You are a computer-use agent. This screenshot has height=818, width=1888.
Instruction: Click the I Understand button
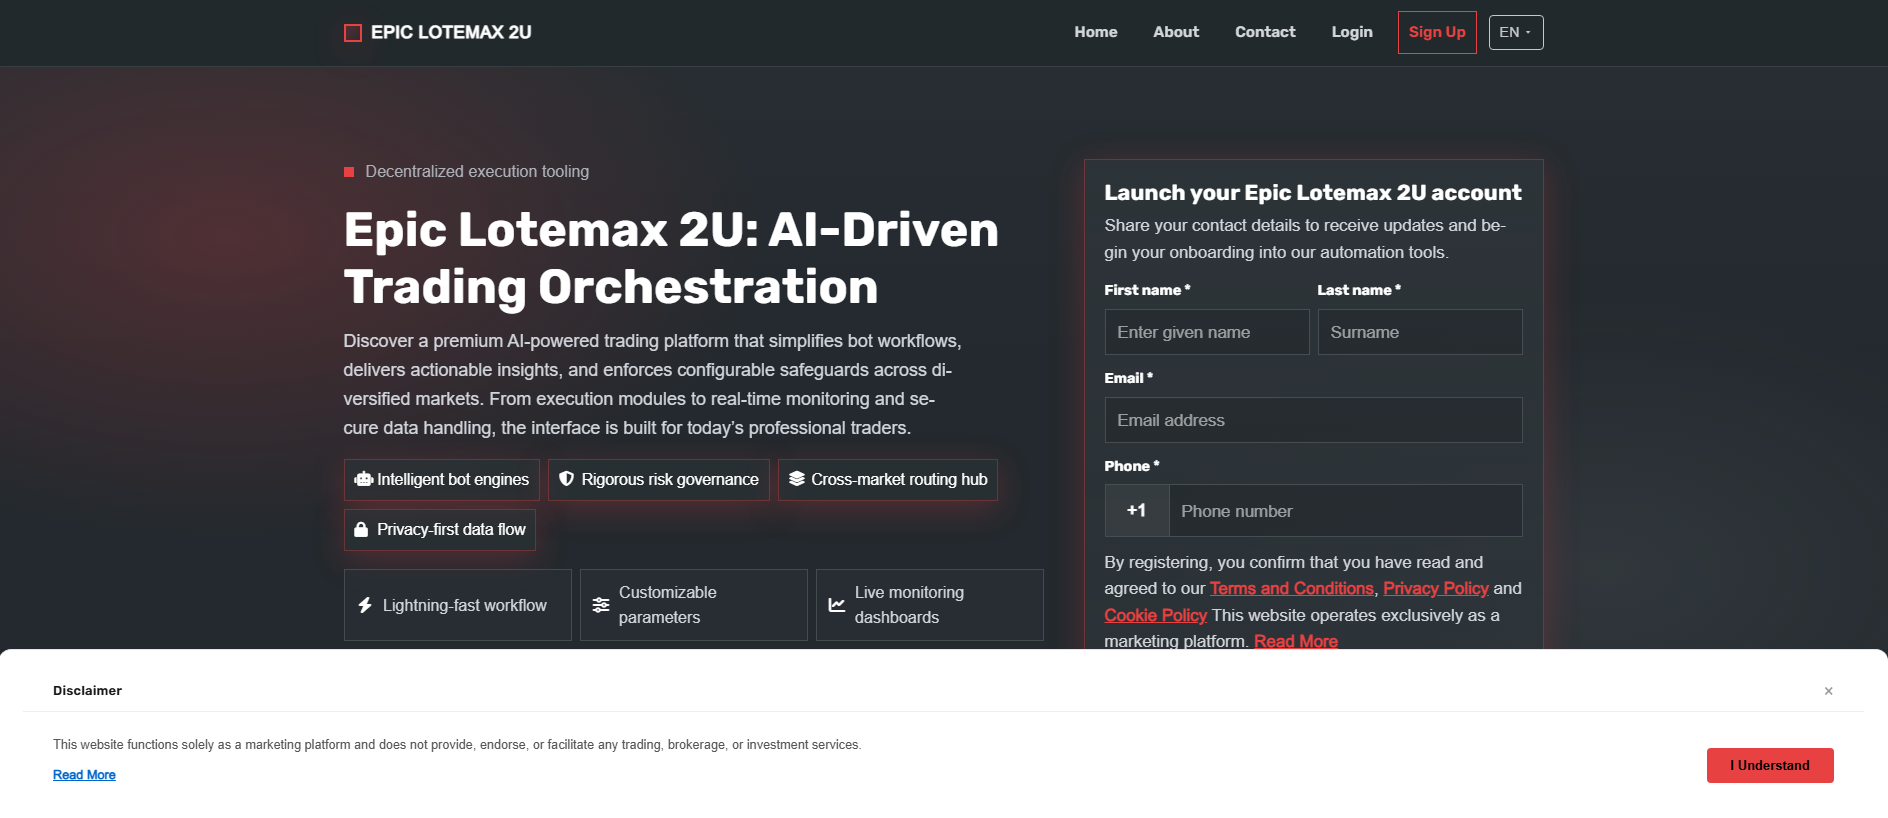point(1770,765)
